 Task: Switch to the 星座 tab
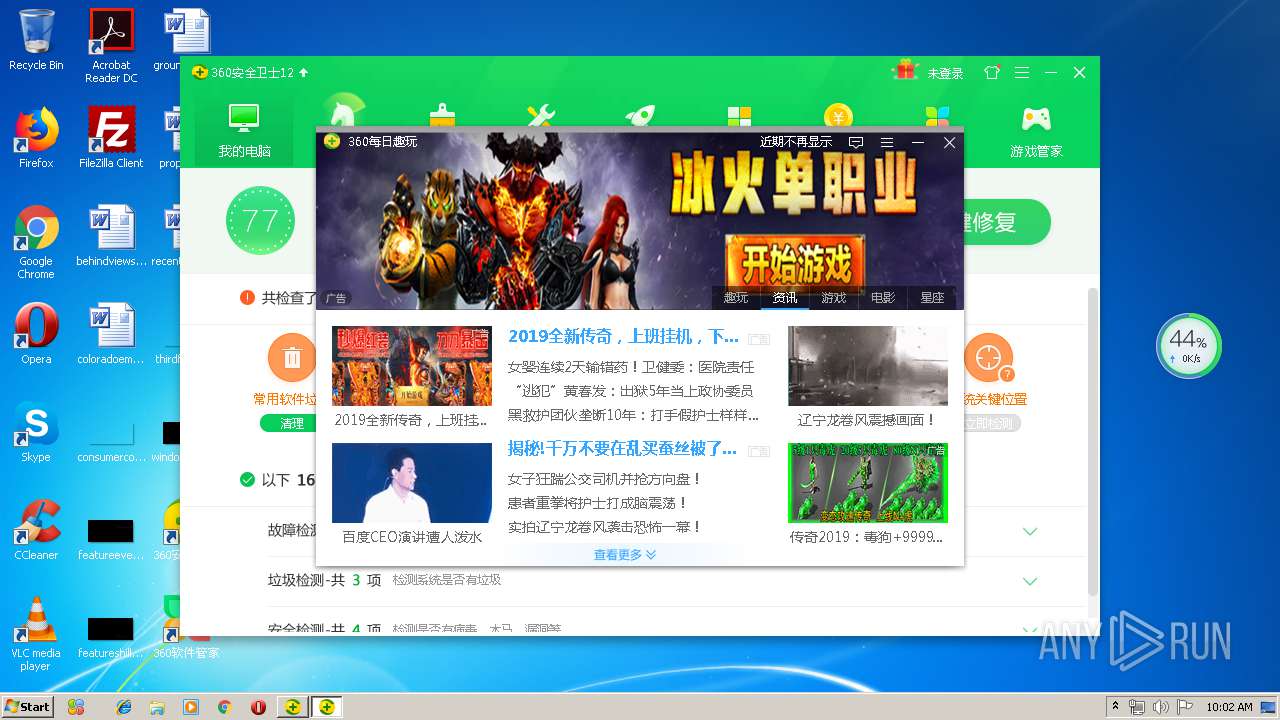[932, 298]
